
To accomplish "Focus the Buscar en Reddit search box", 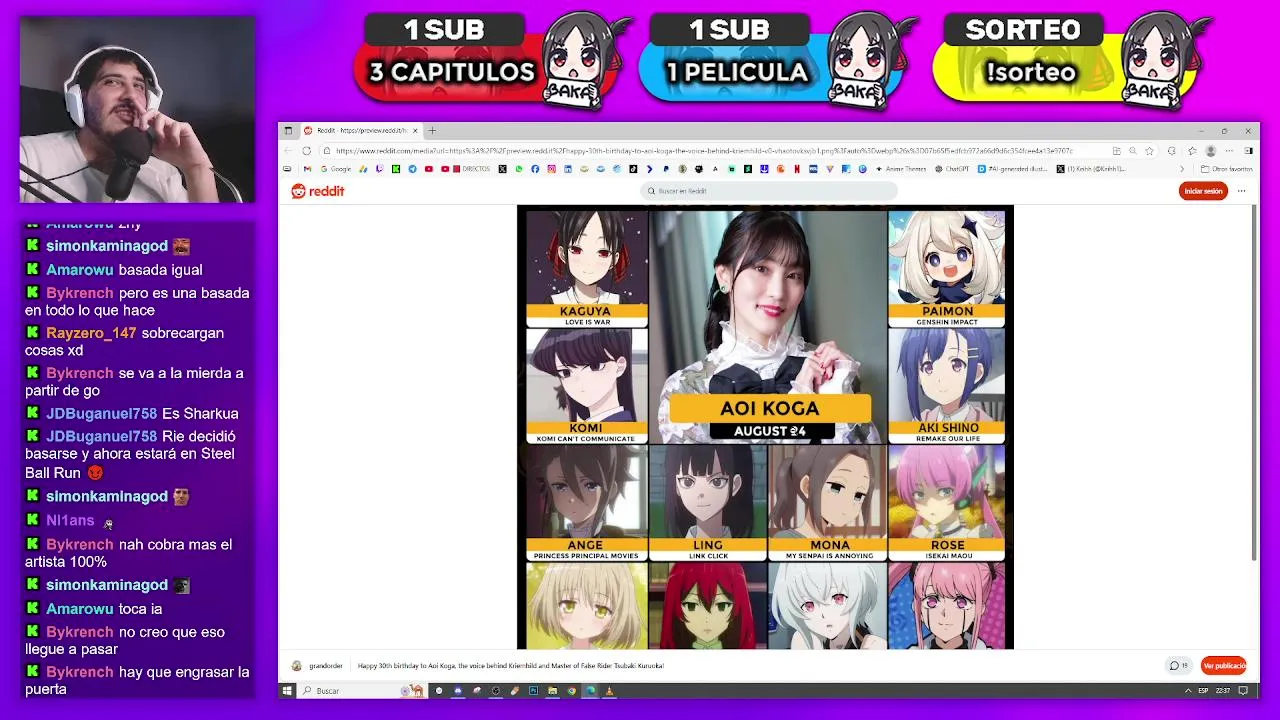I will click(x=769, y=191).
